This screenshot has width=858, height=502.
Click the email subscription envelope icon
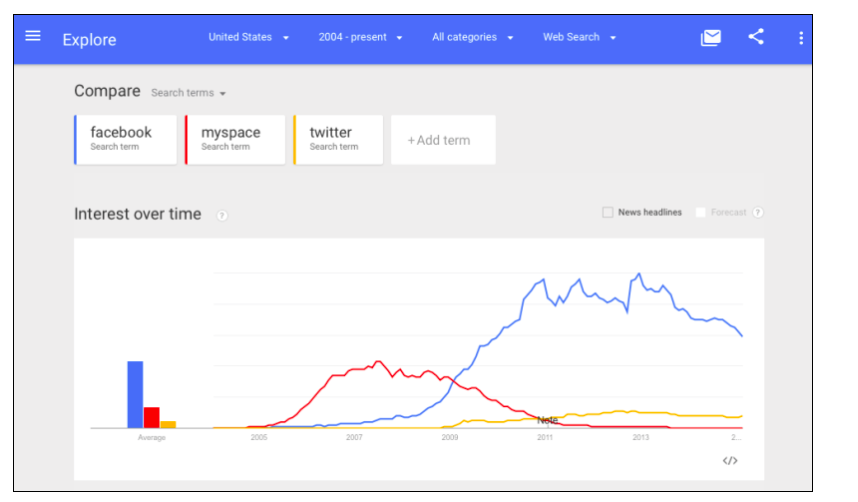pyautogui.click(x=710, y=38)
